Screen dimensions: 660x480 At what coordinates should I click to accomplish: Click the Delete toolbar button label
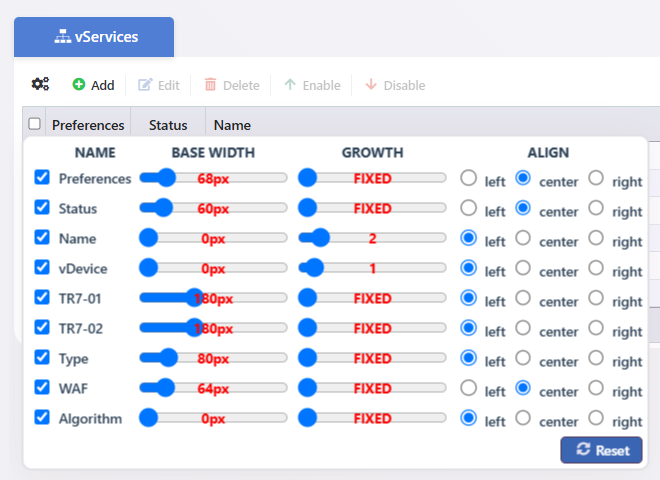241,85
